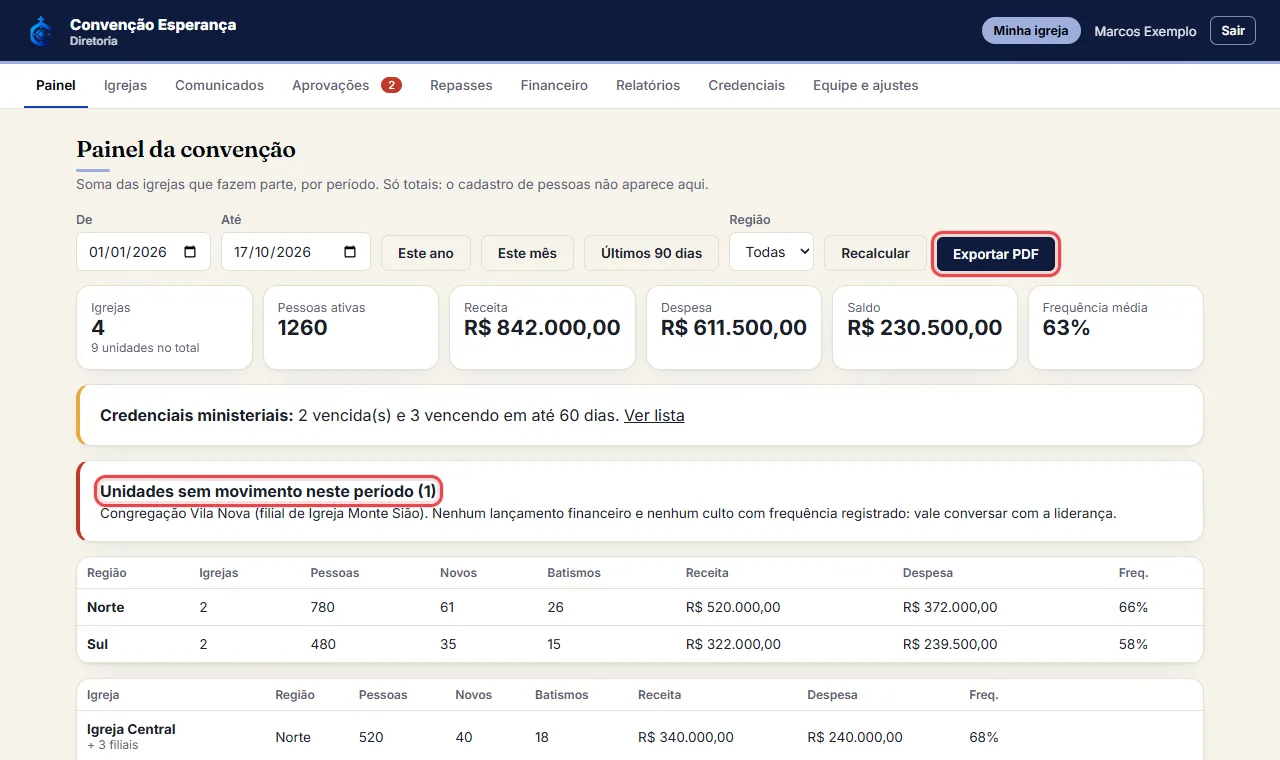Go to the Comunicados tab
The width and height of the screenshot is (1280, 760).
(219, 85)
